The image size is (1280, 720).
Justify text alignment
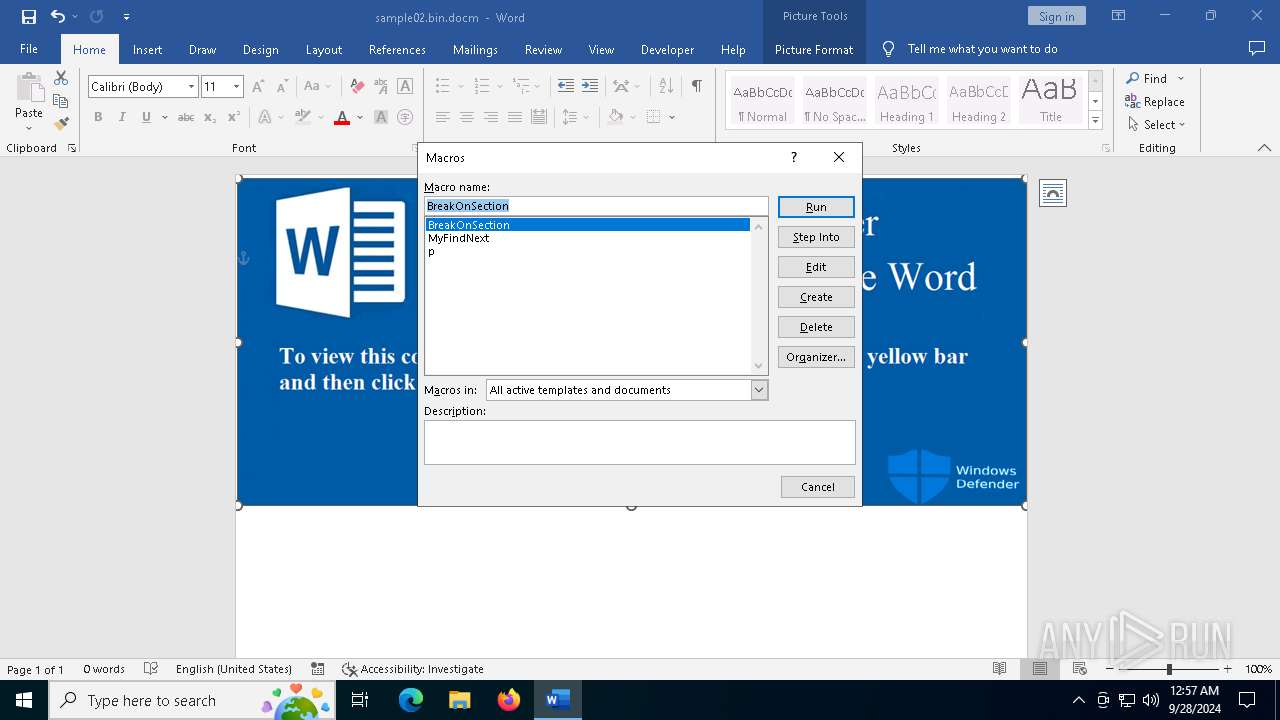[x=515, y=117]
